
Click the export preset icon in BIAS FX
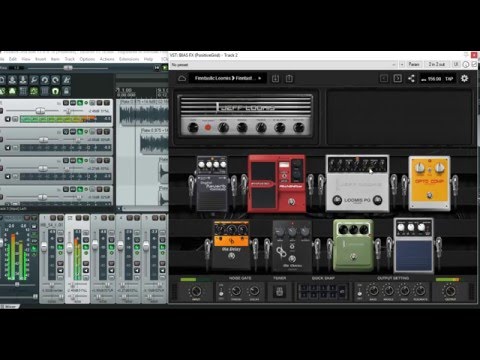click(289, 79)
